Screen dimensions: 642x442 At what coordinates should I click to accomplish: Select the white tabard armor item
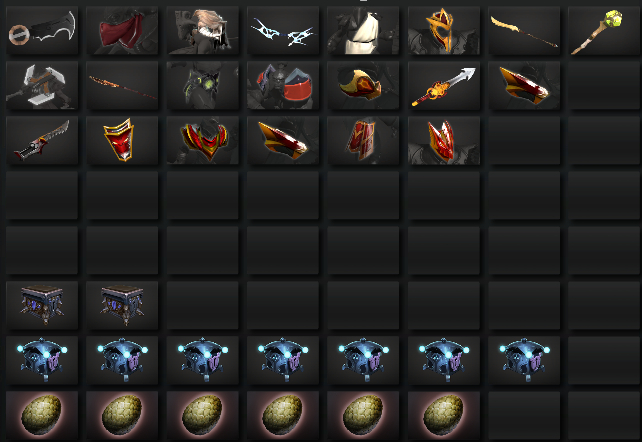coord(363,30)
